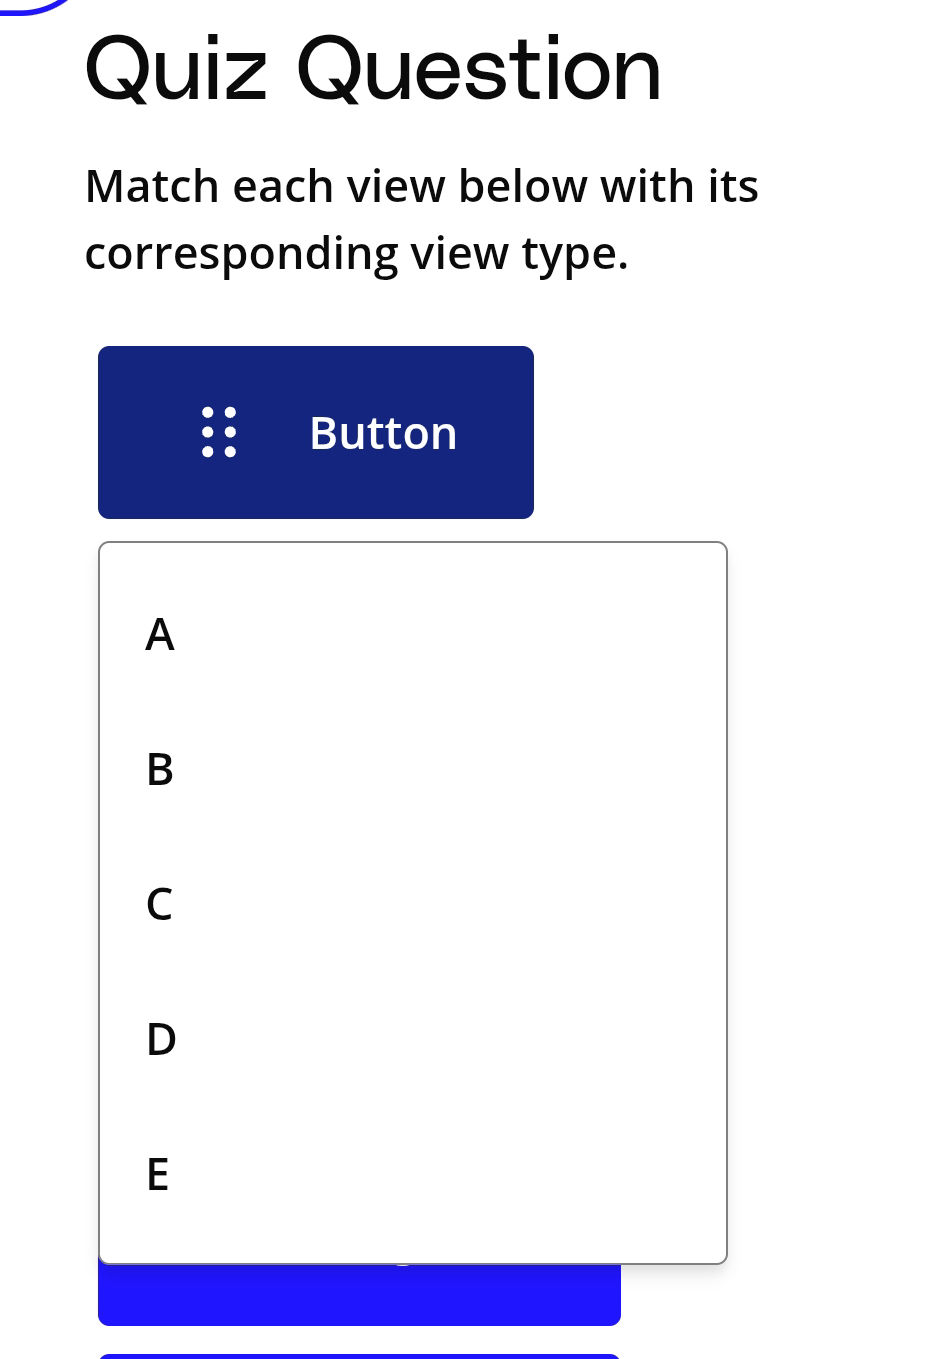This screenshot has height=1359, width=938.
Task: Click between options A and B
Action: tap(160, 702)
